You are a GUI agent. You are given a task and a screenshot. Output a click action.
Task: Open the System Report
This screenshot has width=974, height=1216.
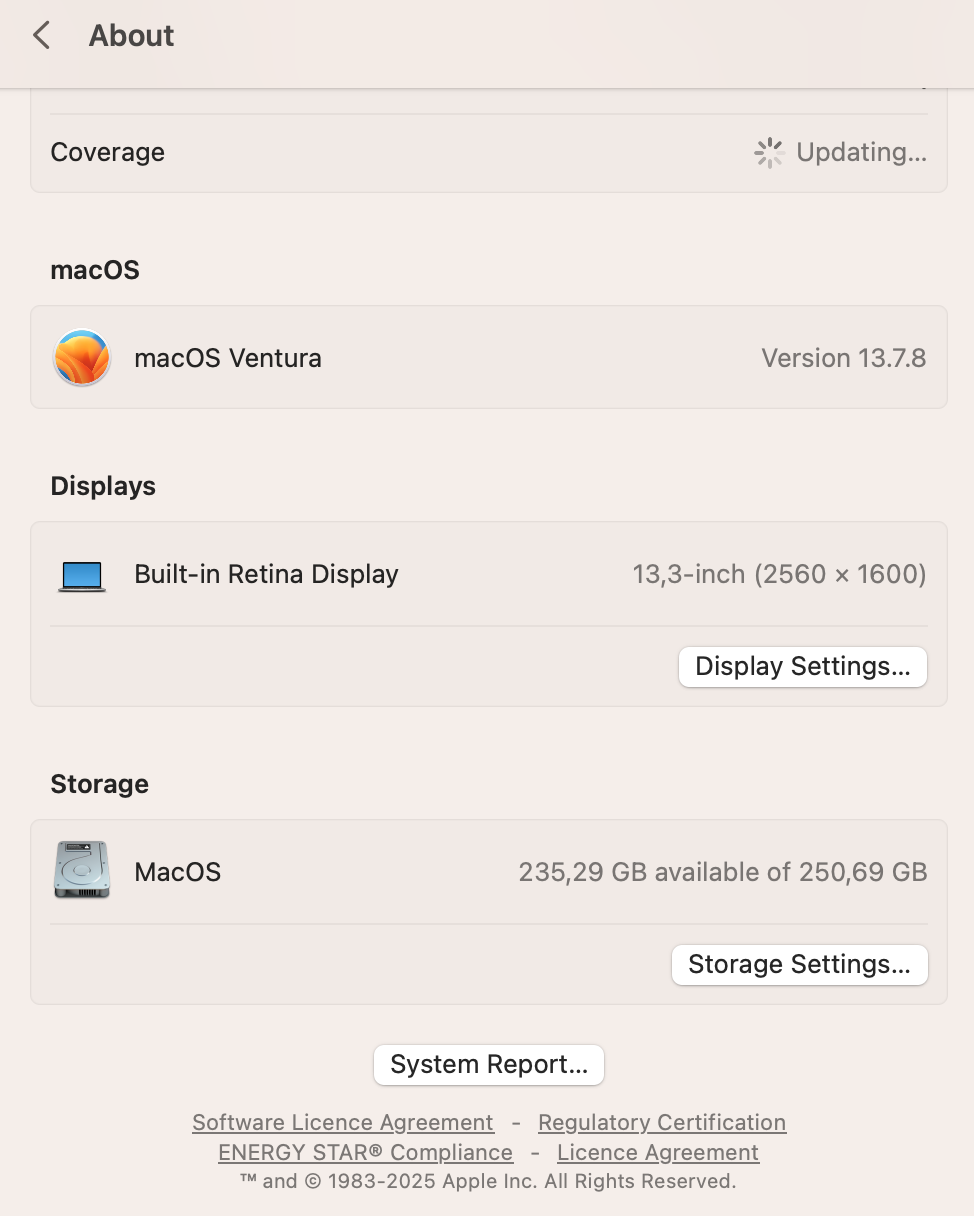(x=488, y=1065)
